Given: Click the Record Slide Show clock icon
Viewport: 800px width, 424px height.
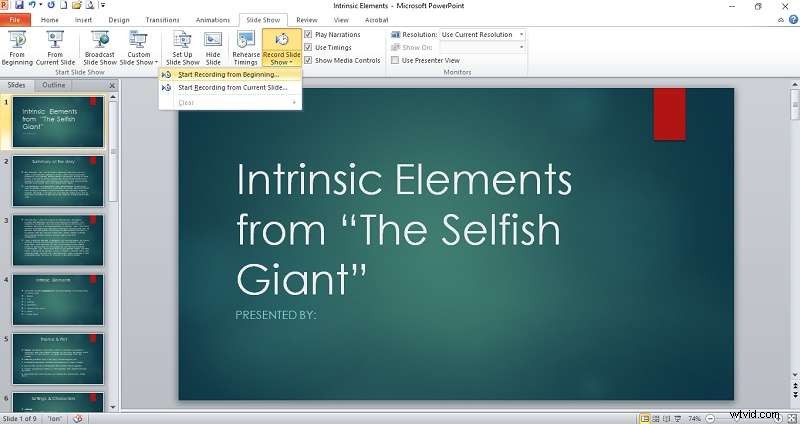Looking at the screenshot, I should [282, 40].
